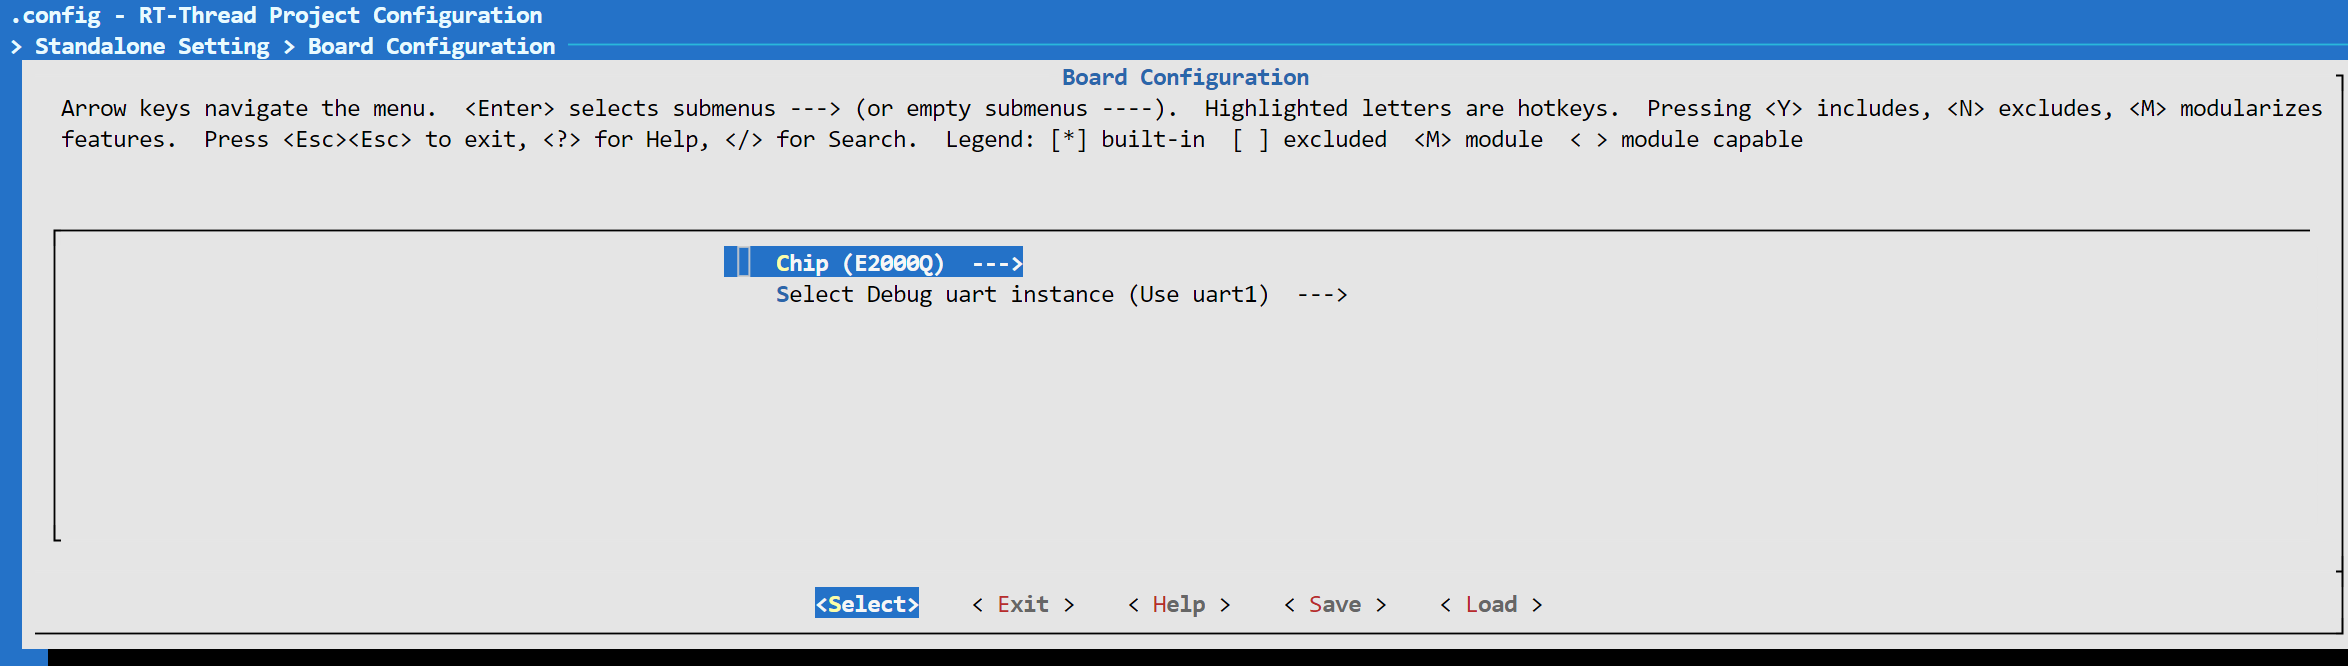This screenshot has height=666, width=2348.
Task: Click the arrow after (Use uart1)
Action: click(1322, 295)
